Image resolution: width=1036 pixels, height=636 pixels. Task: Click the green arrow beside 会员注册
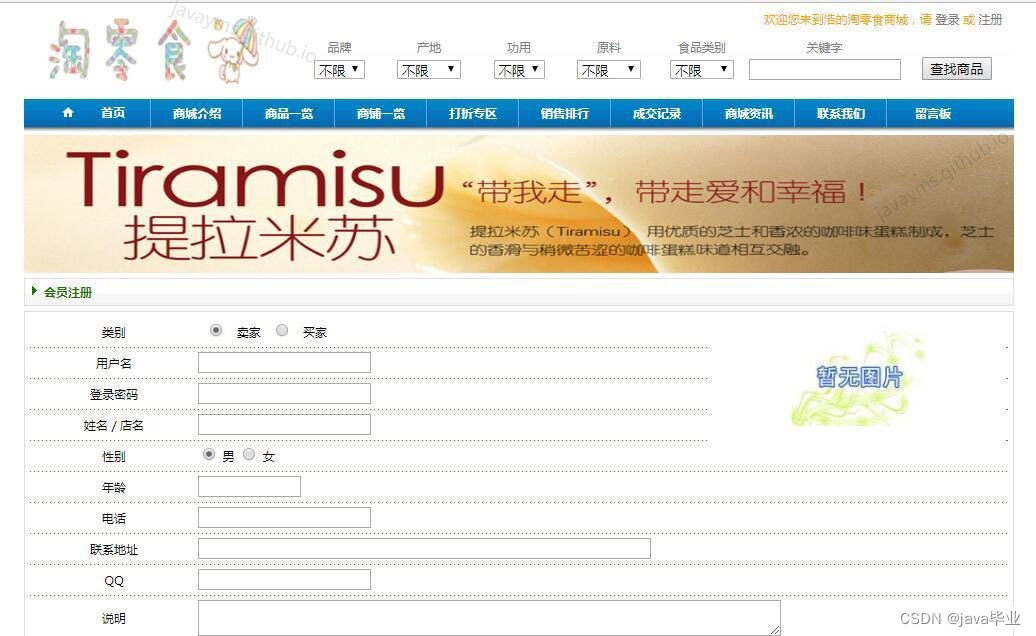(x=35, y=292)
